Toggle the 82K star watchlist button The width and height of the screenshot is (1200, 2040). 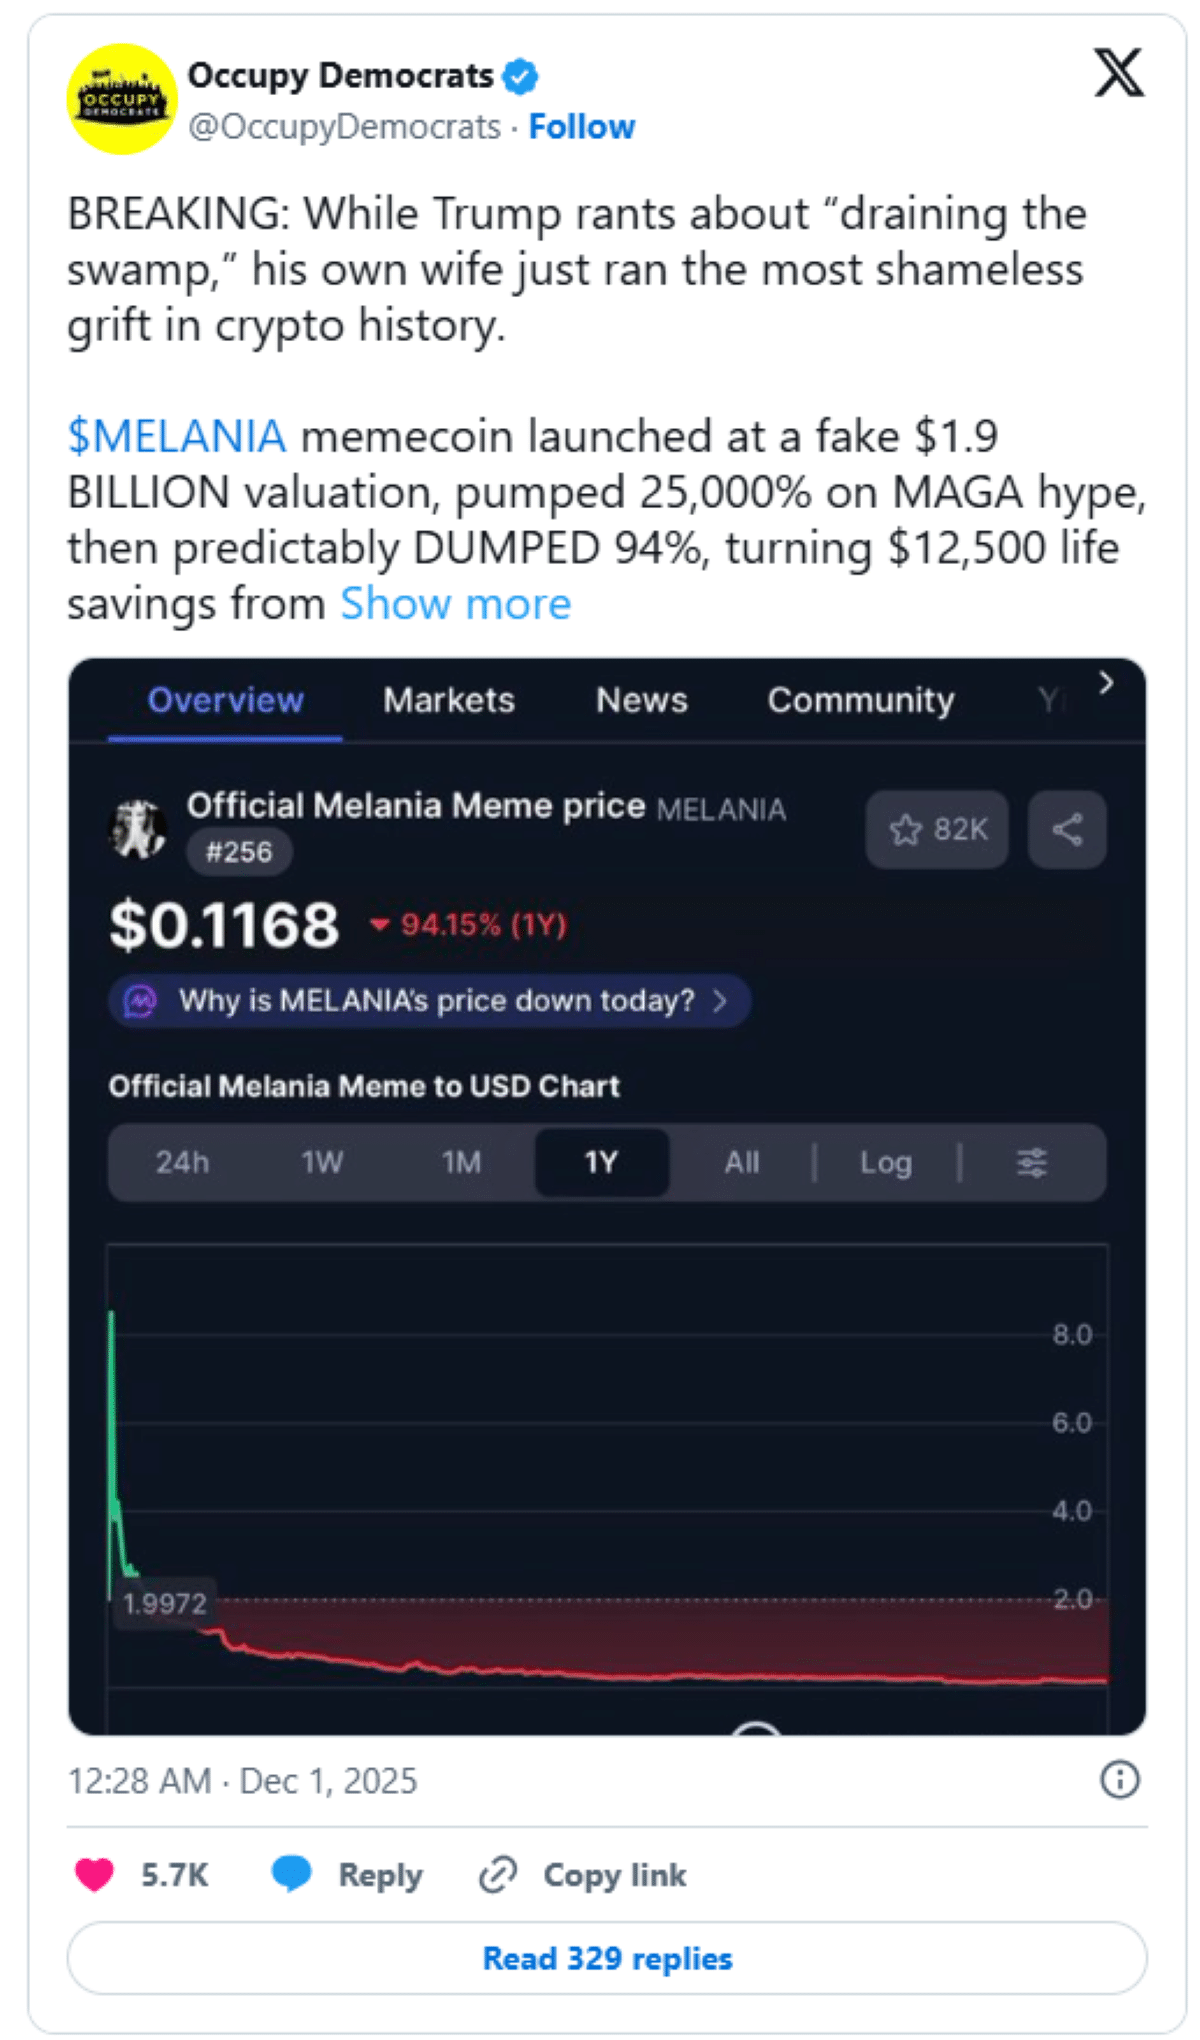[937, 829]
